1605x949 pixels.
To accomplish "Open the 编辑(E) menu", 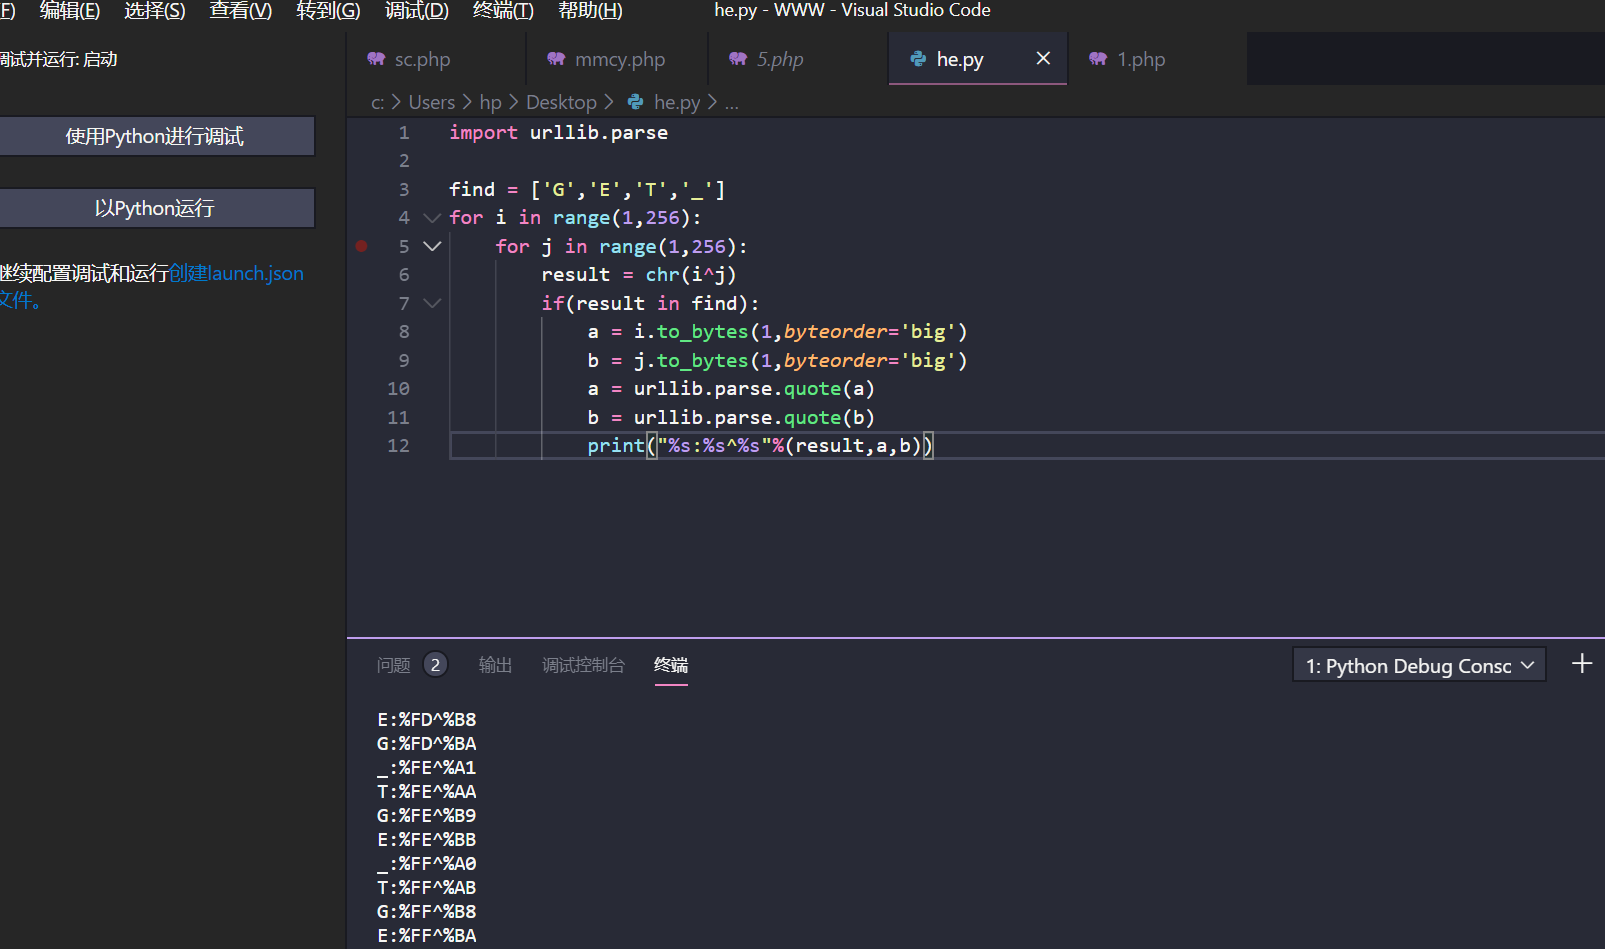I will coord(70,11).
